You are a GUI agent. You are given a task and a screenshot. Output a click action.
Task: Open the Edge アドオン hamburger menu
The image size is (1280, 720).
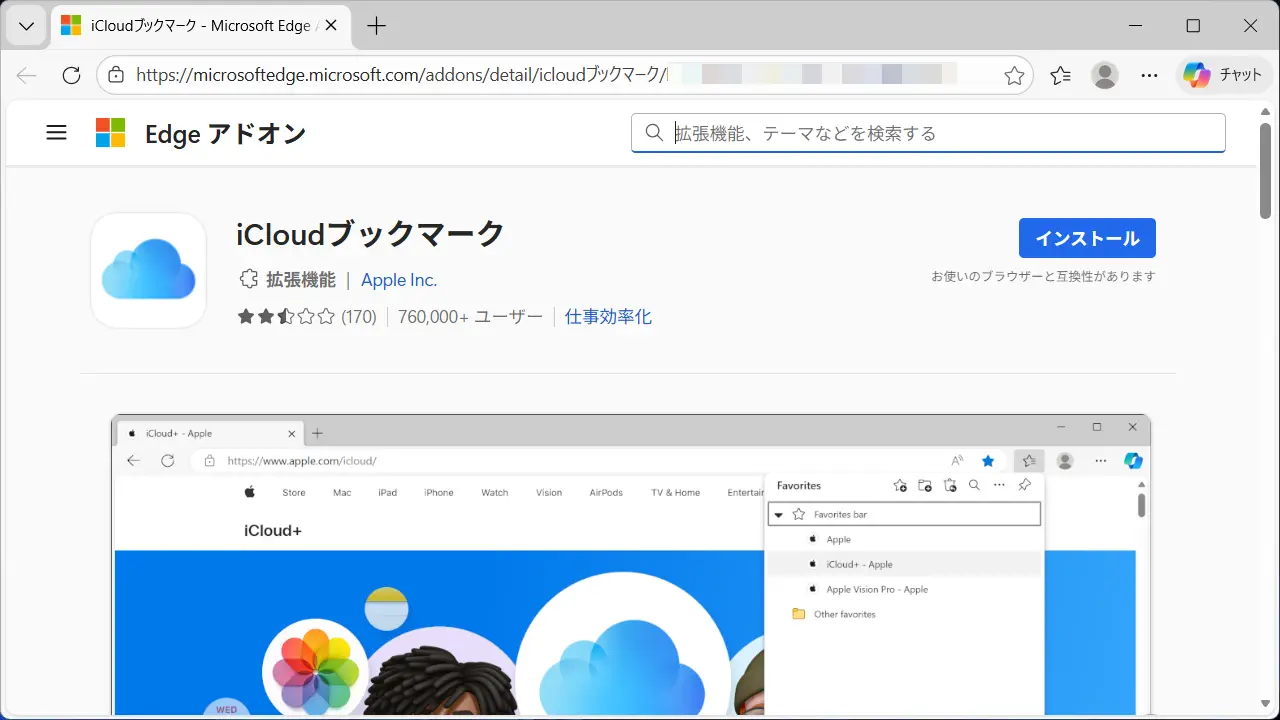tap(57, 133)
